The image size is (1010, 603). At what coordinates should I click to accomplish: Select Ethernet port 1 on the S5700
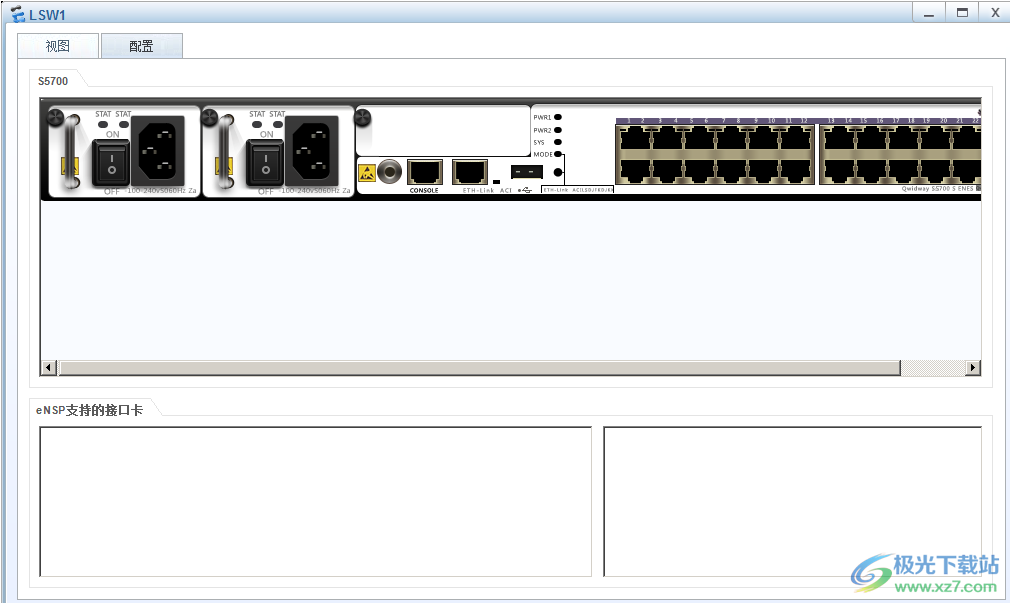click(634, 139)
